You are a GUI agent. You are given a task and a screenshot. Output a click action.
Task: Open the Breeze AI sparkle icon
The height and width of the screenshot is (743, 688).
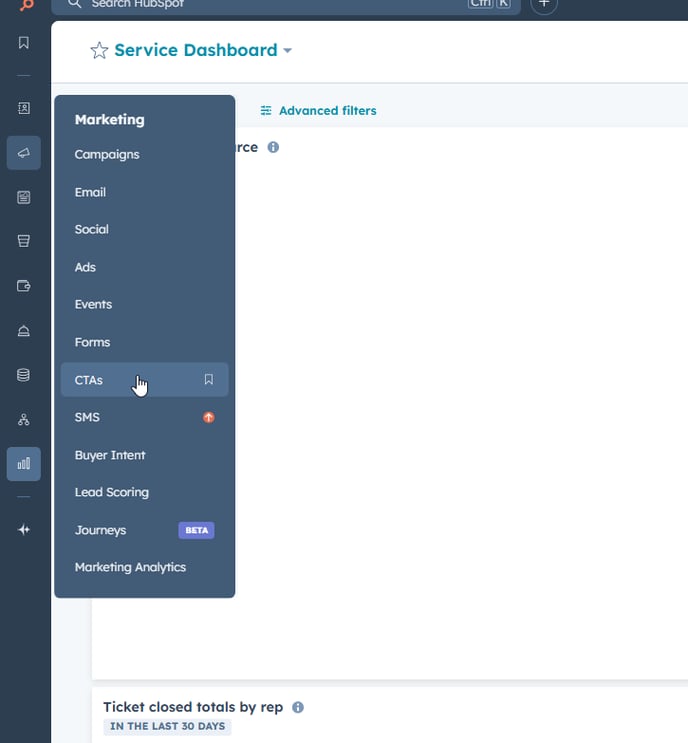[x=24, y=530]
